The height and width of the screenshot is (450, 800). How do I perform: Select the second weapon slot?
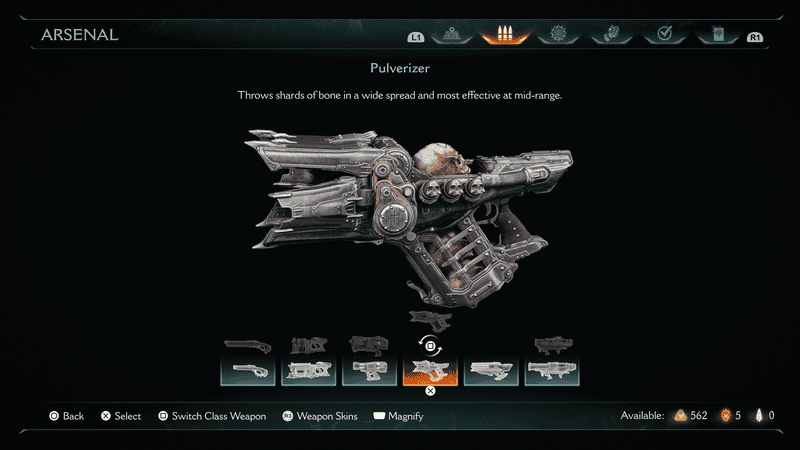coord(309,371)
